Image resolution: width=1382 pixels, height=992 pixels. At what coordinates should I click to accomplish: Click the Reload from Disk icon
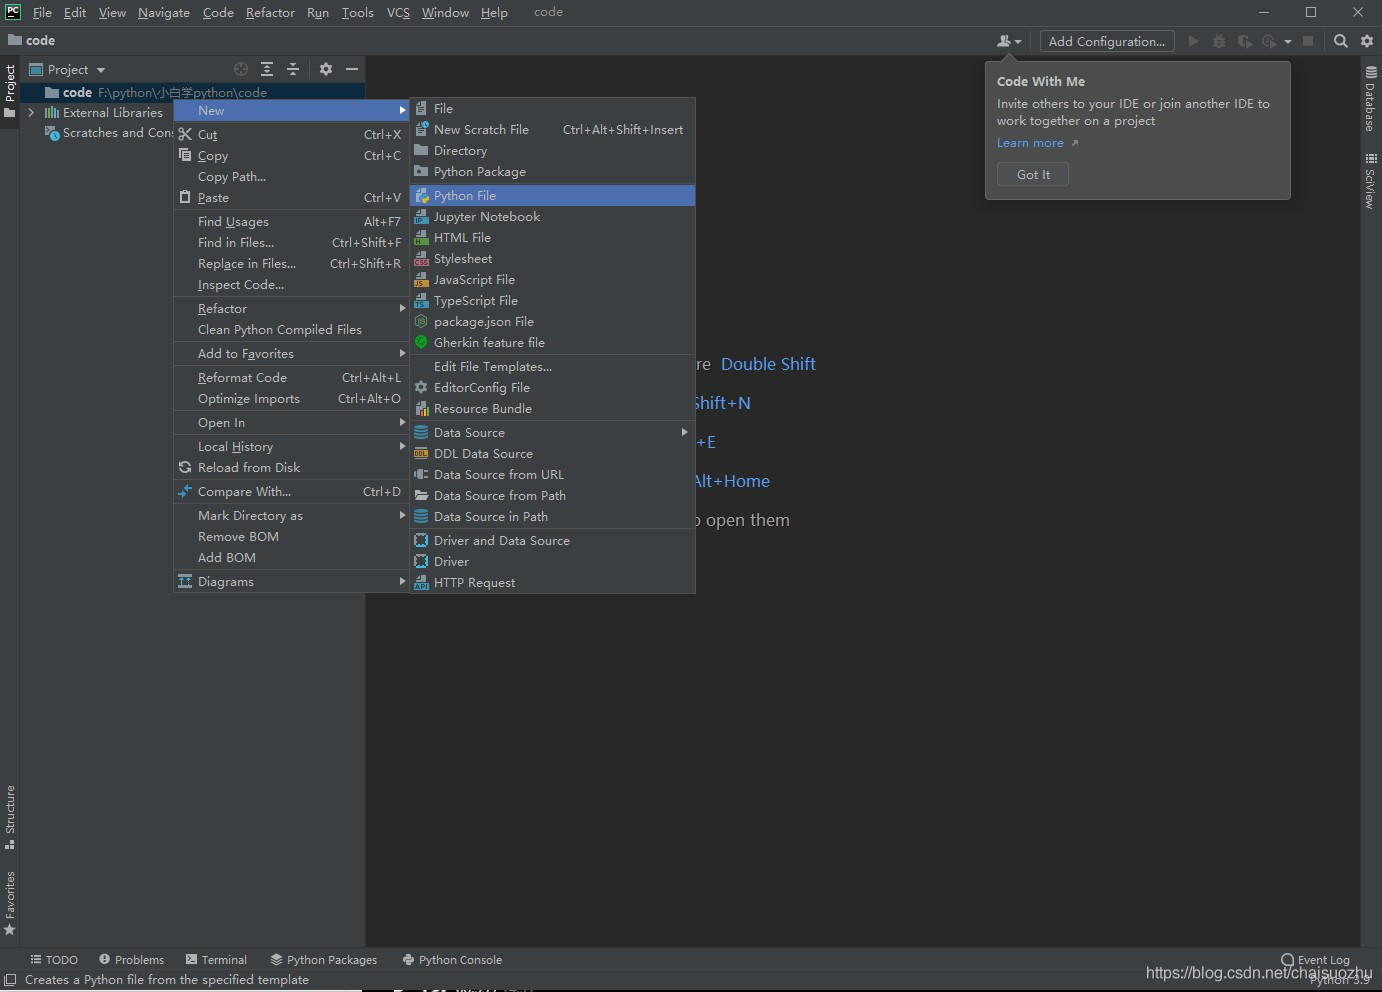coord(185,468)
